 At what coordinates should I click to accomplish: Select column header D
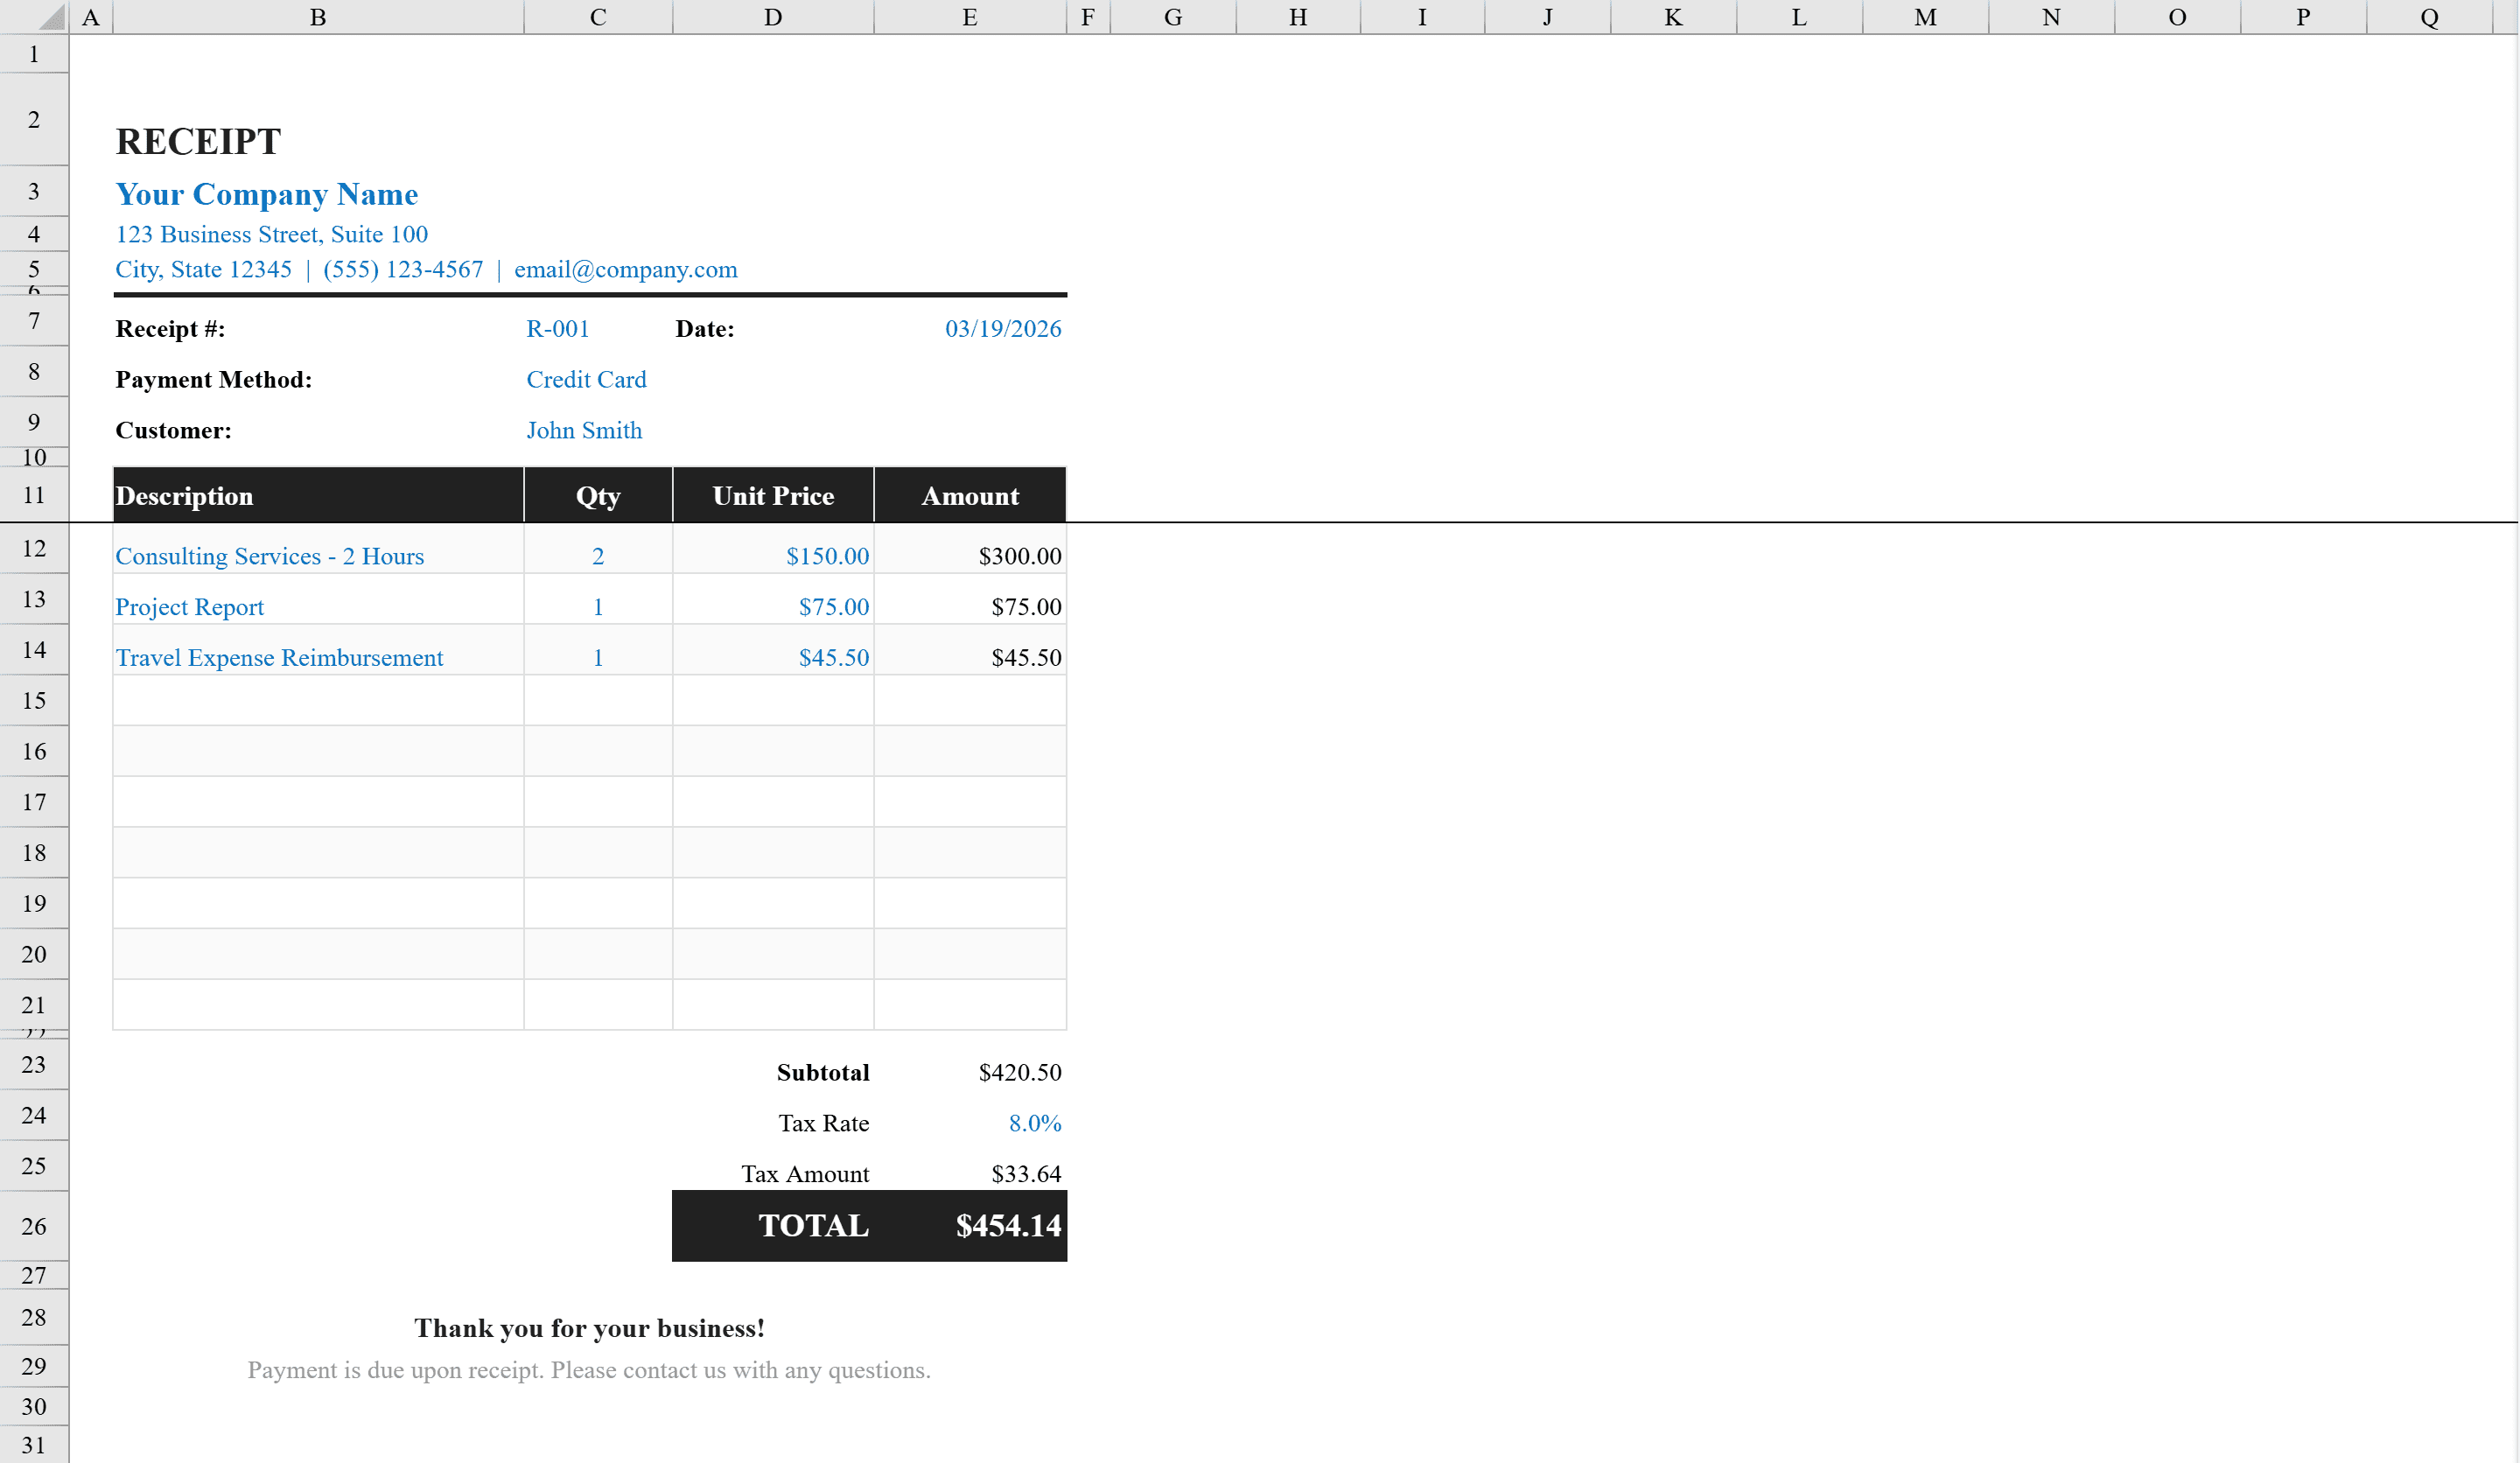coord(773,16)
